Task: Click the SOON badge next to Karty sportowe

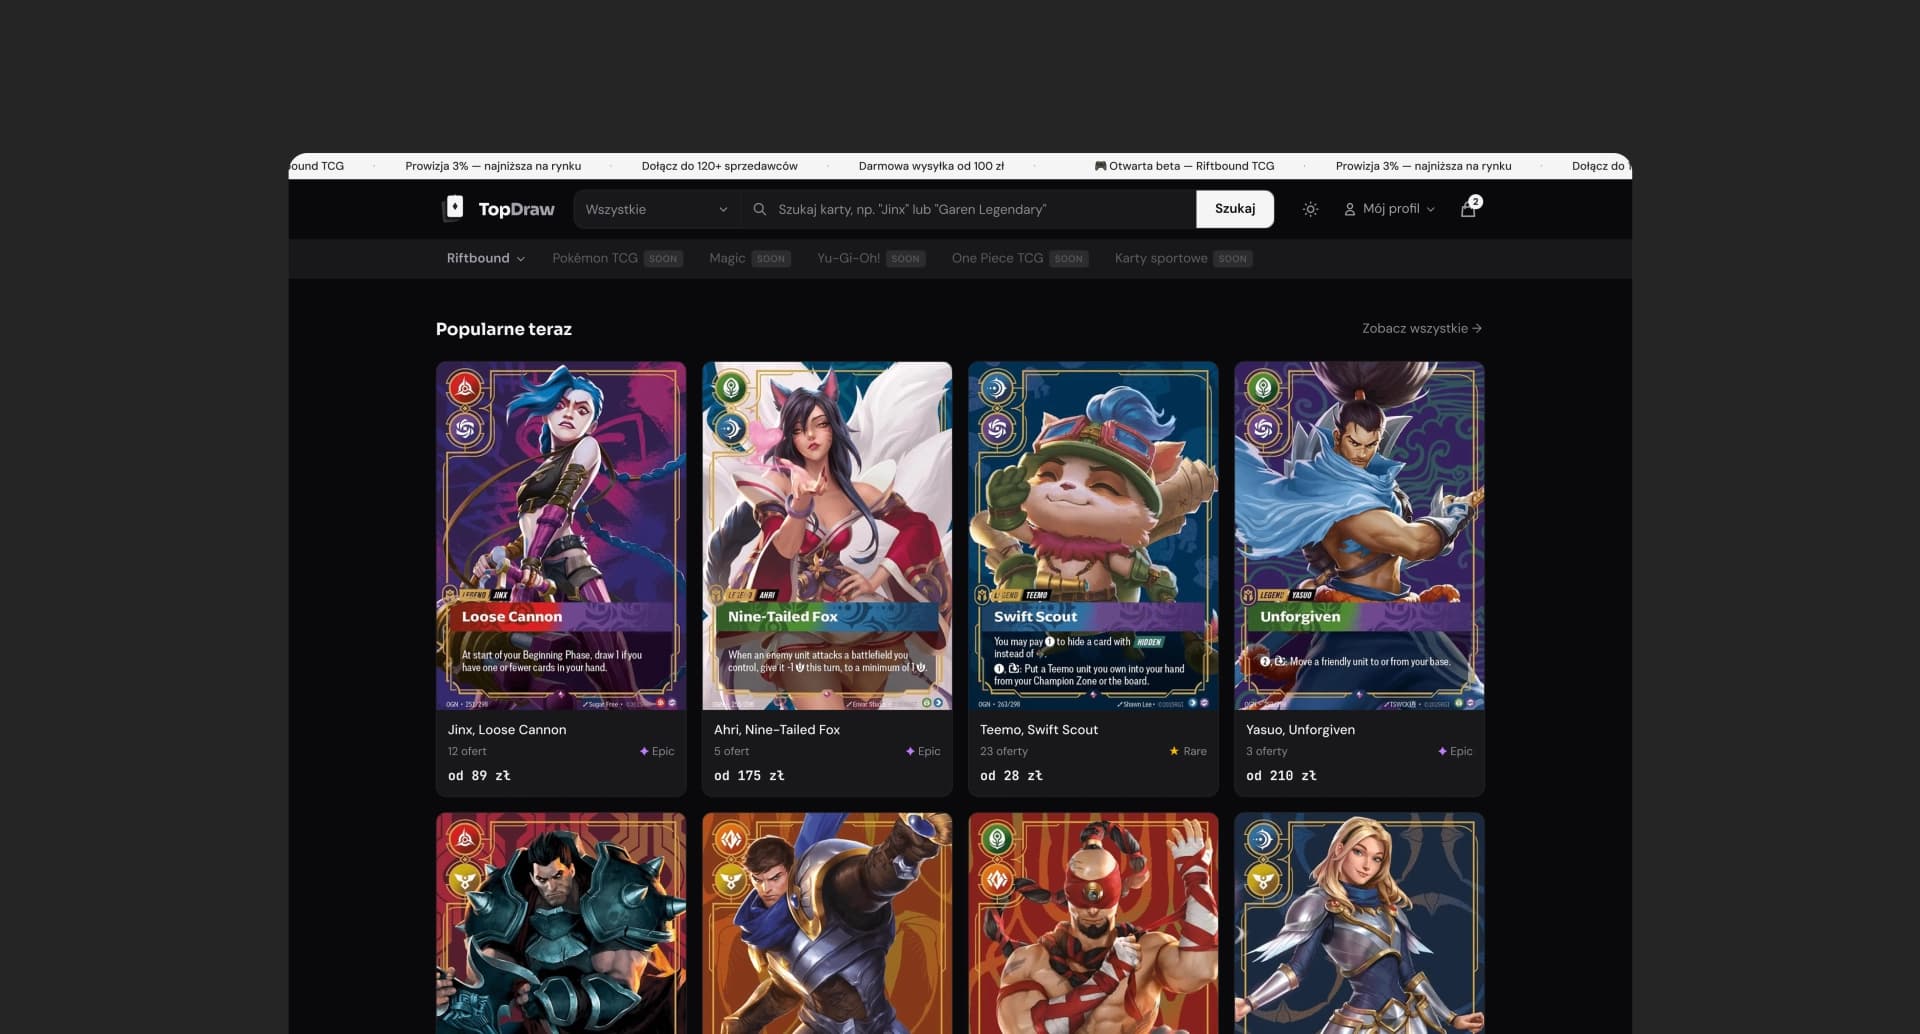Action: pos(1233,258)
